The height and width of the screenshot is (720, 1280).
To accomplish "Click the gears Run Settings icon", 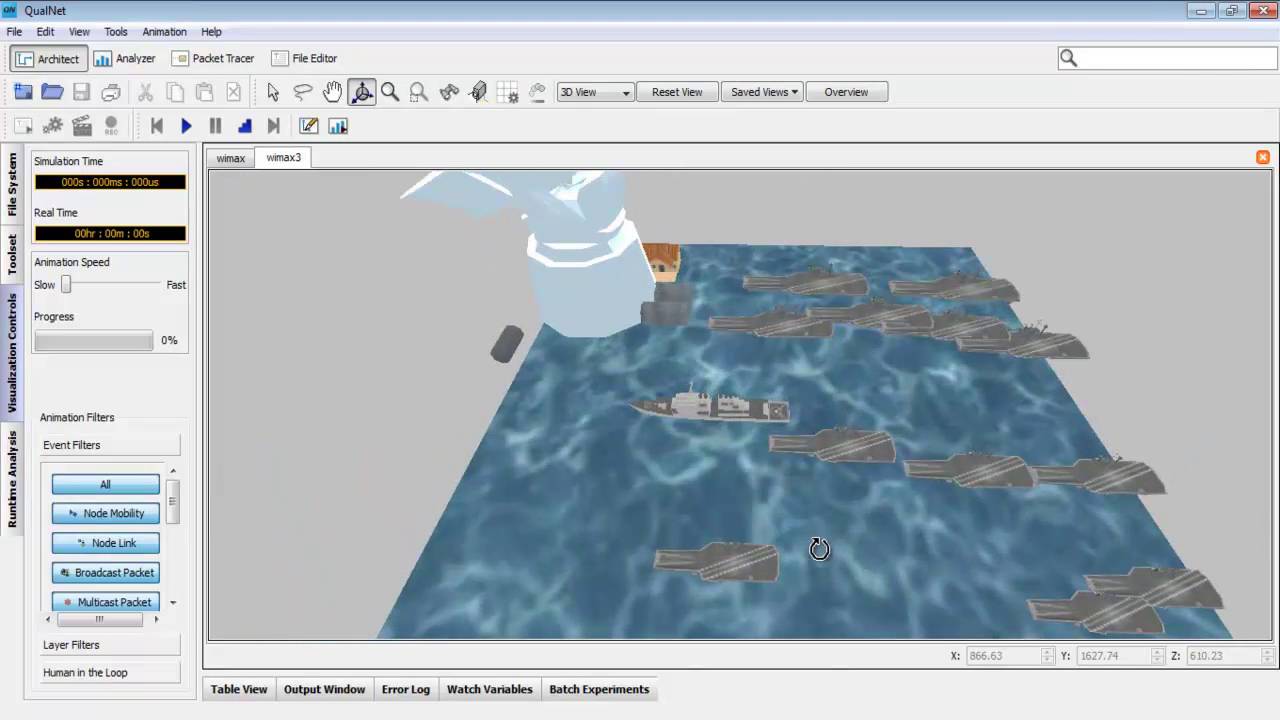I will point(53,126).
